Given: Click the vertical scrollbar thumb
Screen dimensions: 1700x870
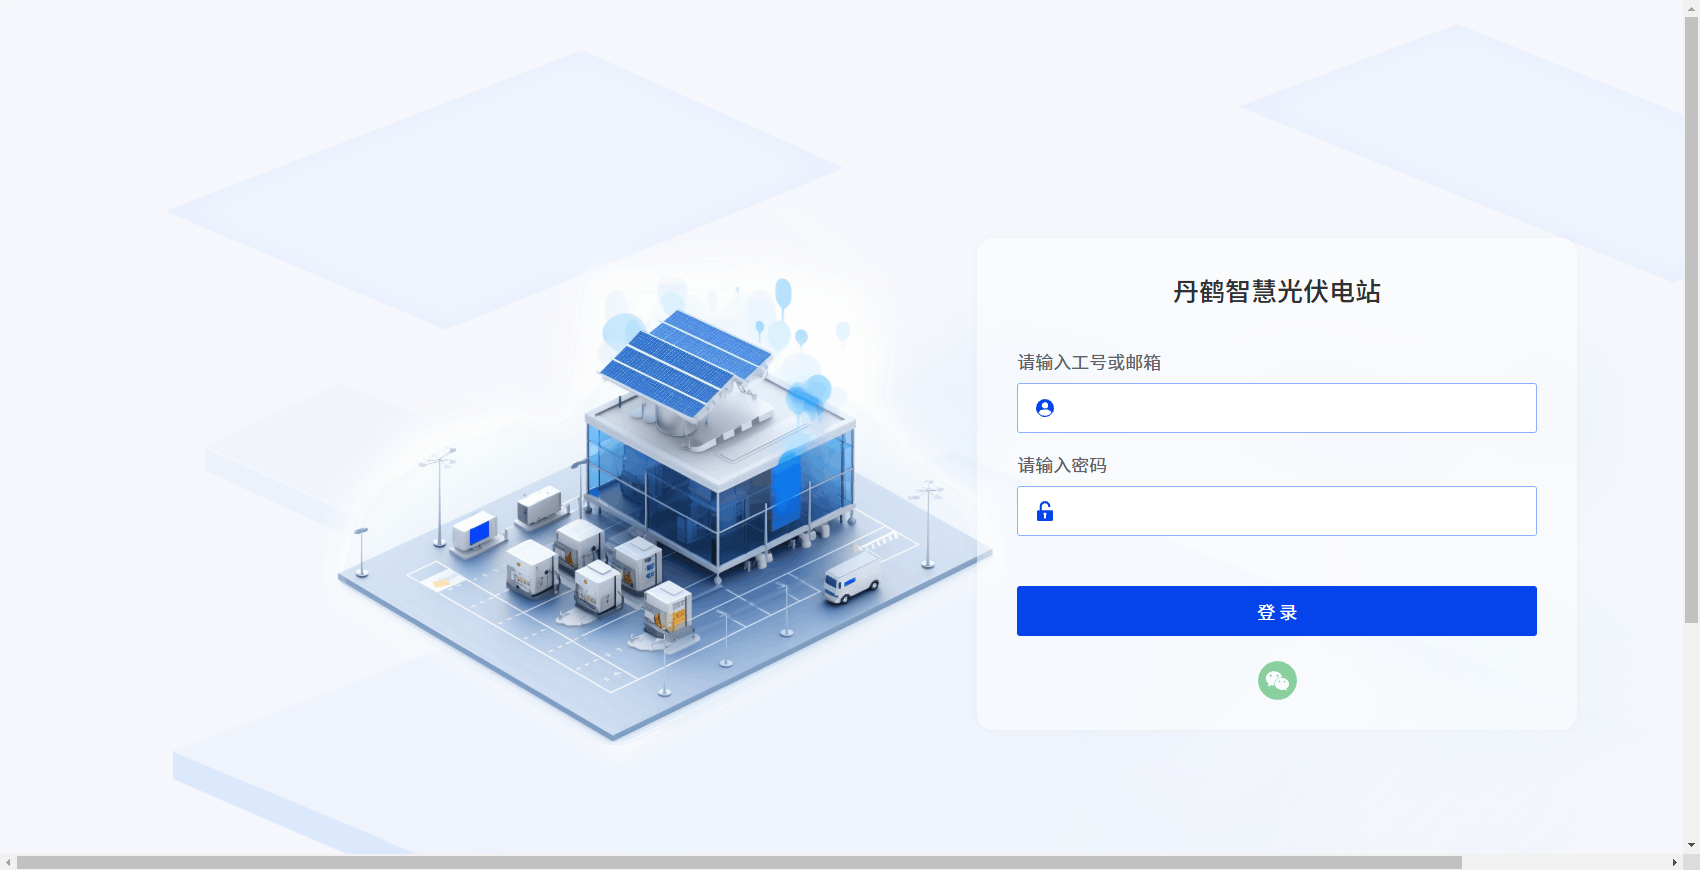Looking at the screenshot, I should coord(1691,320).
